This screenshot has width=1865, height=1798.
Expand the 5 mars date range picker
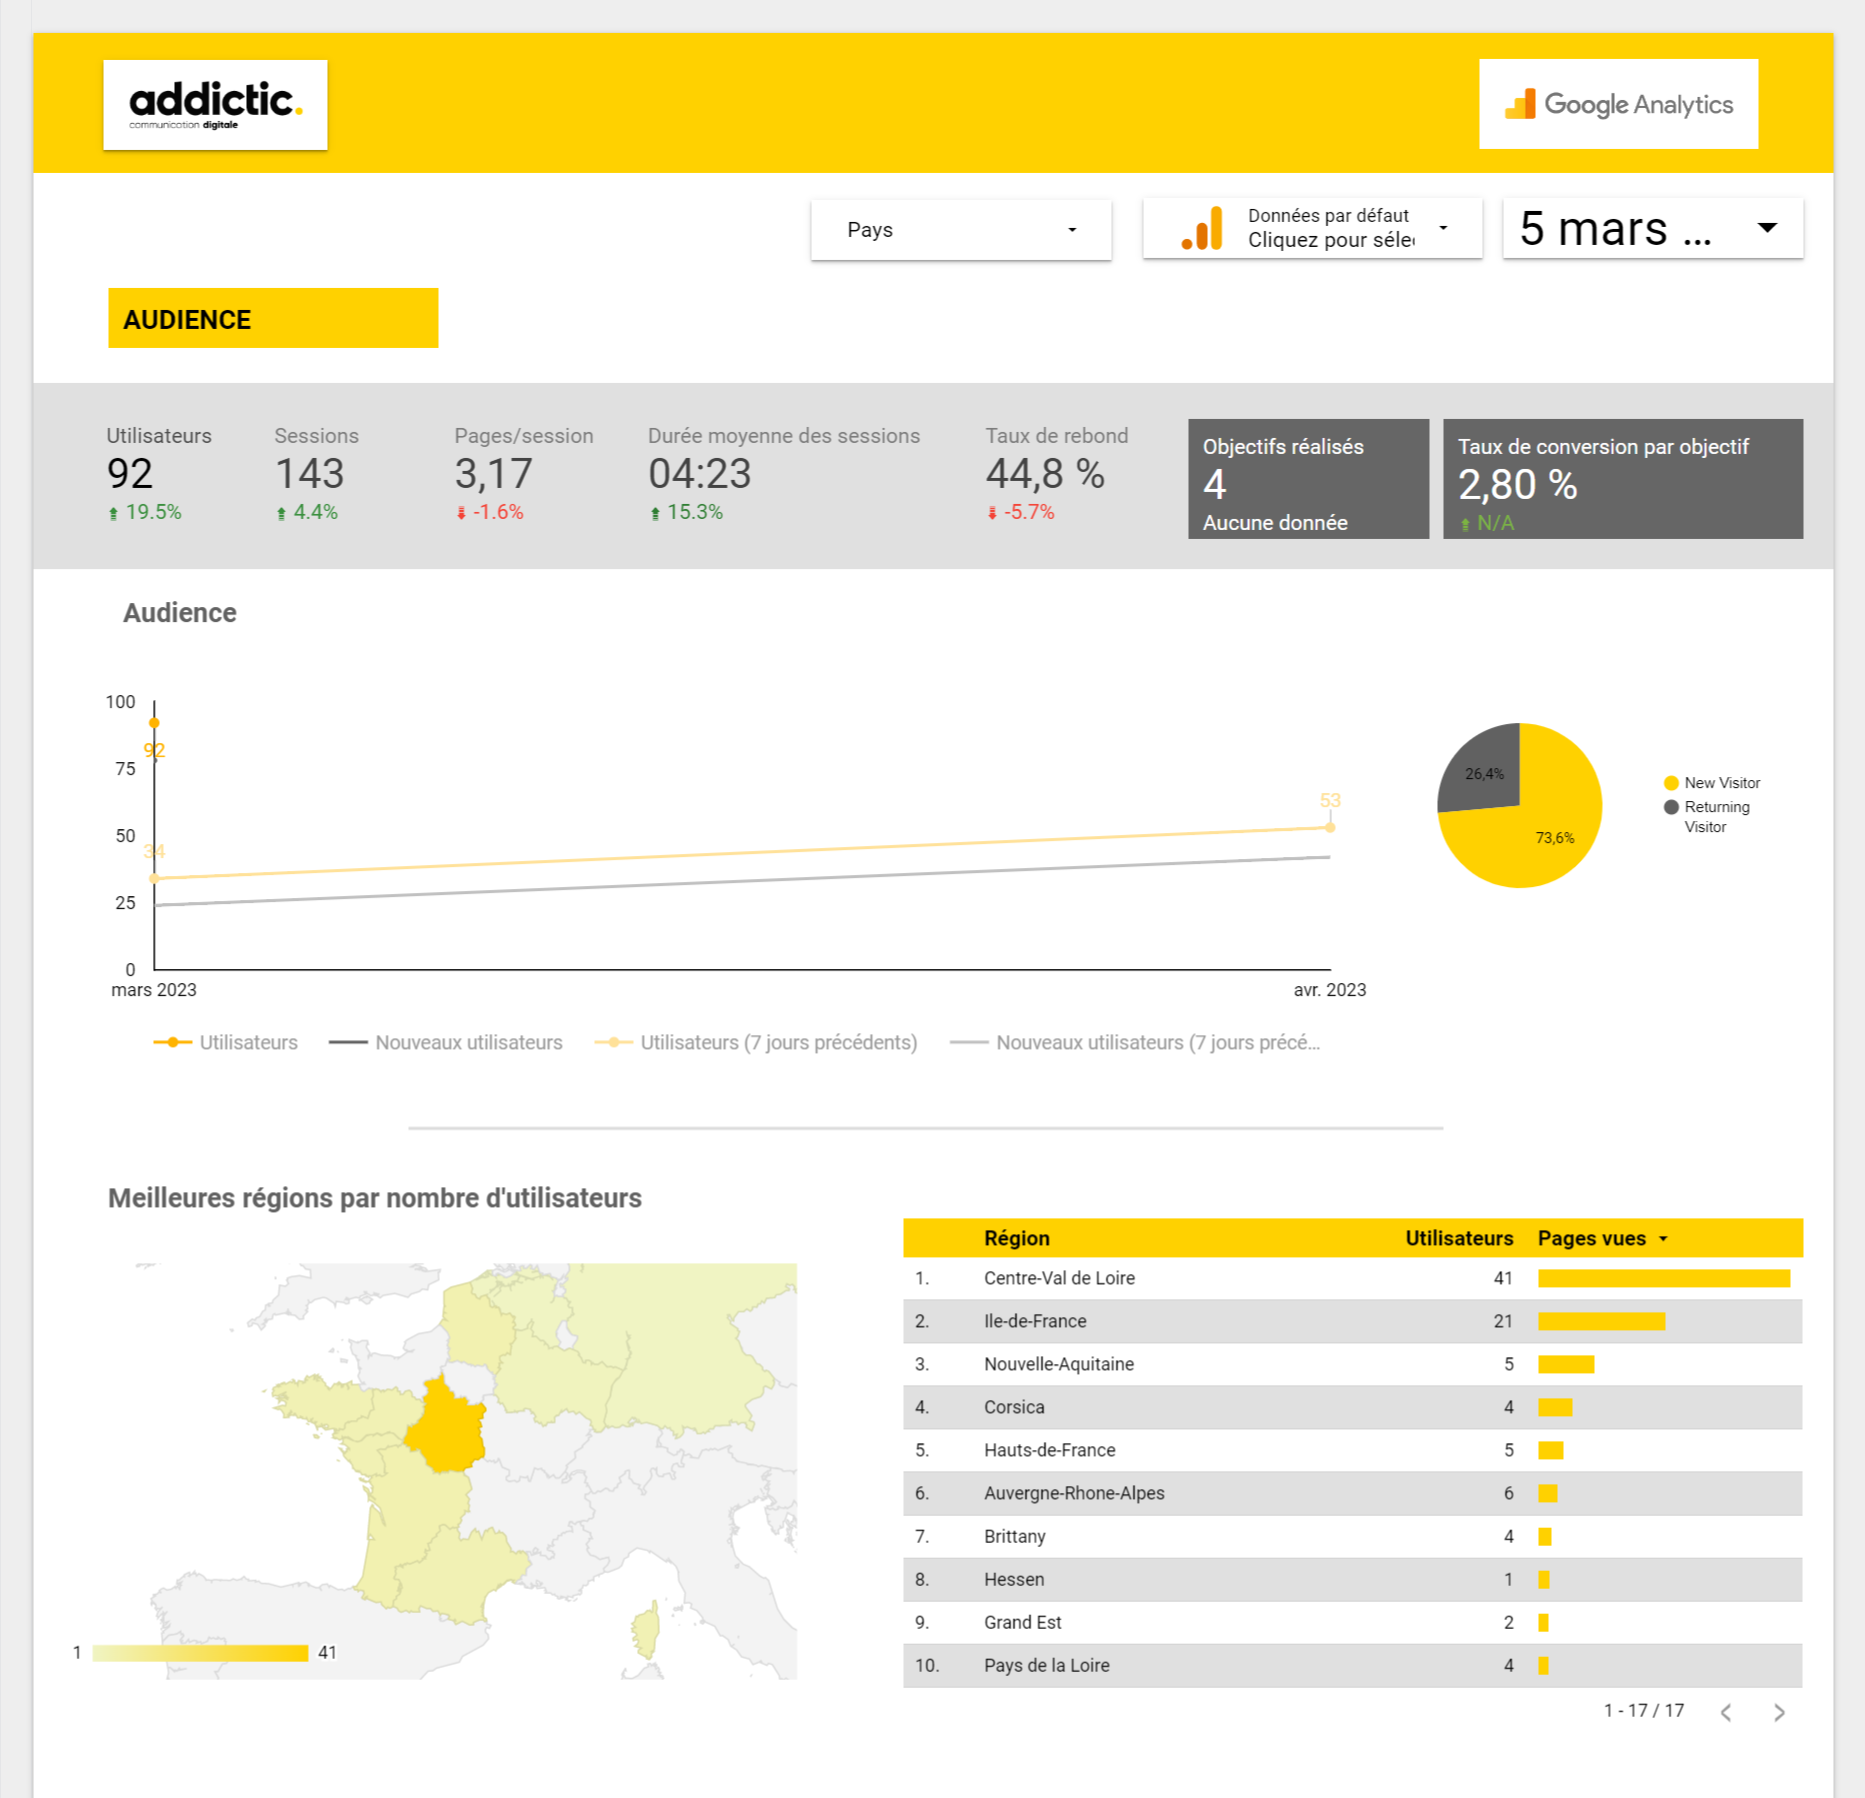click(x=1652, y=229)
